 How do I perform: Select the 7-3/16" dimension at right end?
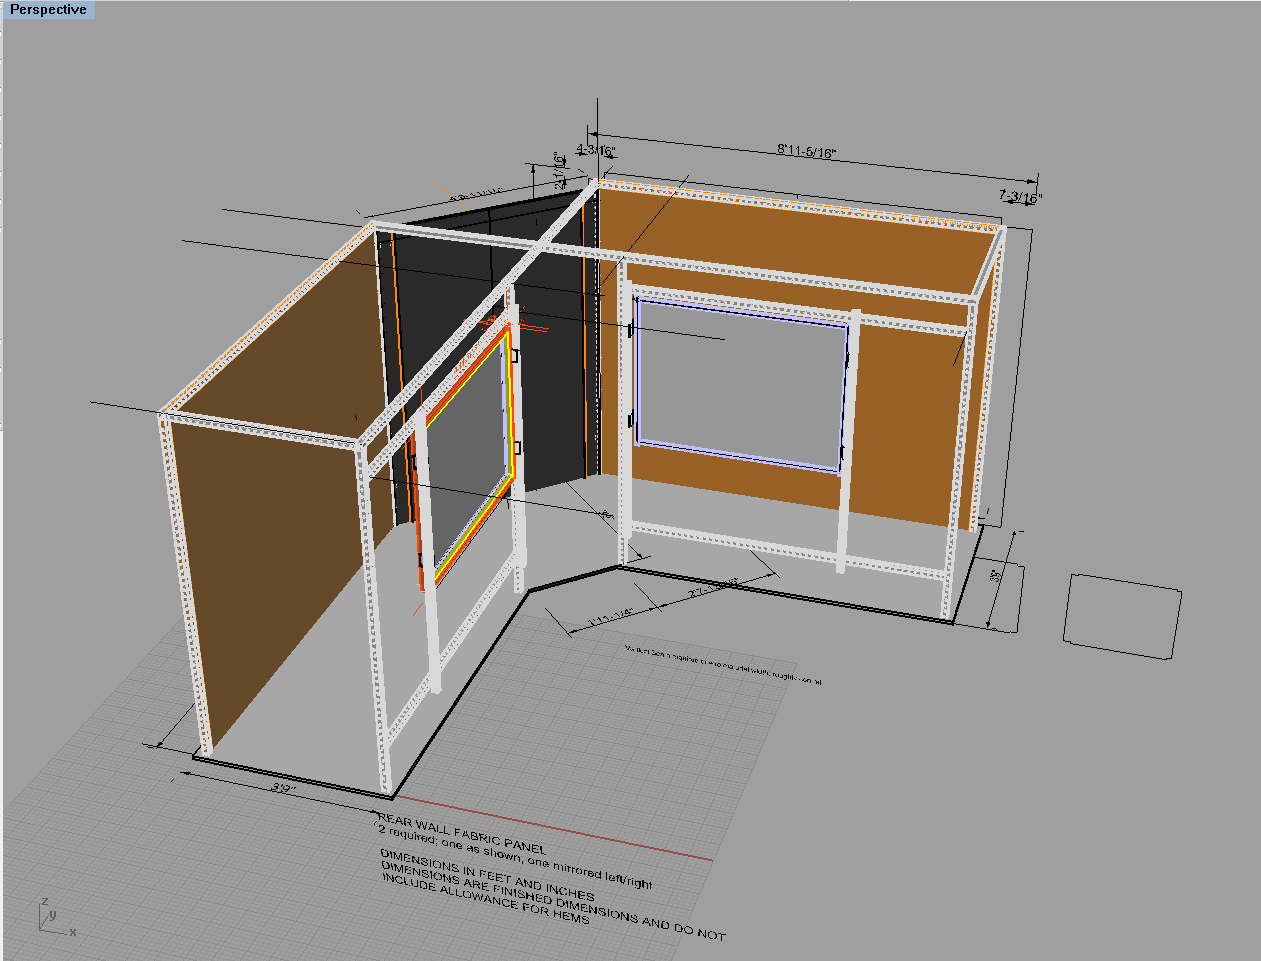[1020, 196]
